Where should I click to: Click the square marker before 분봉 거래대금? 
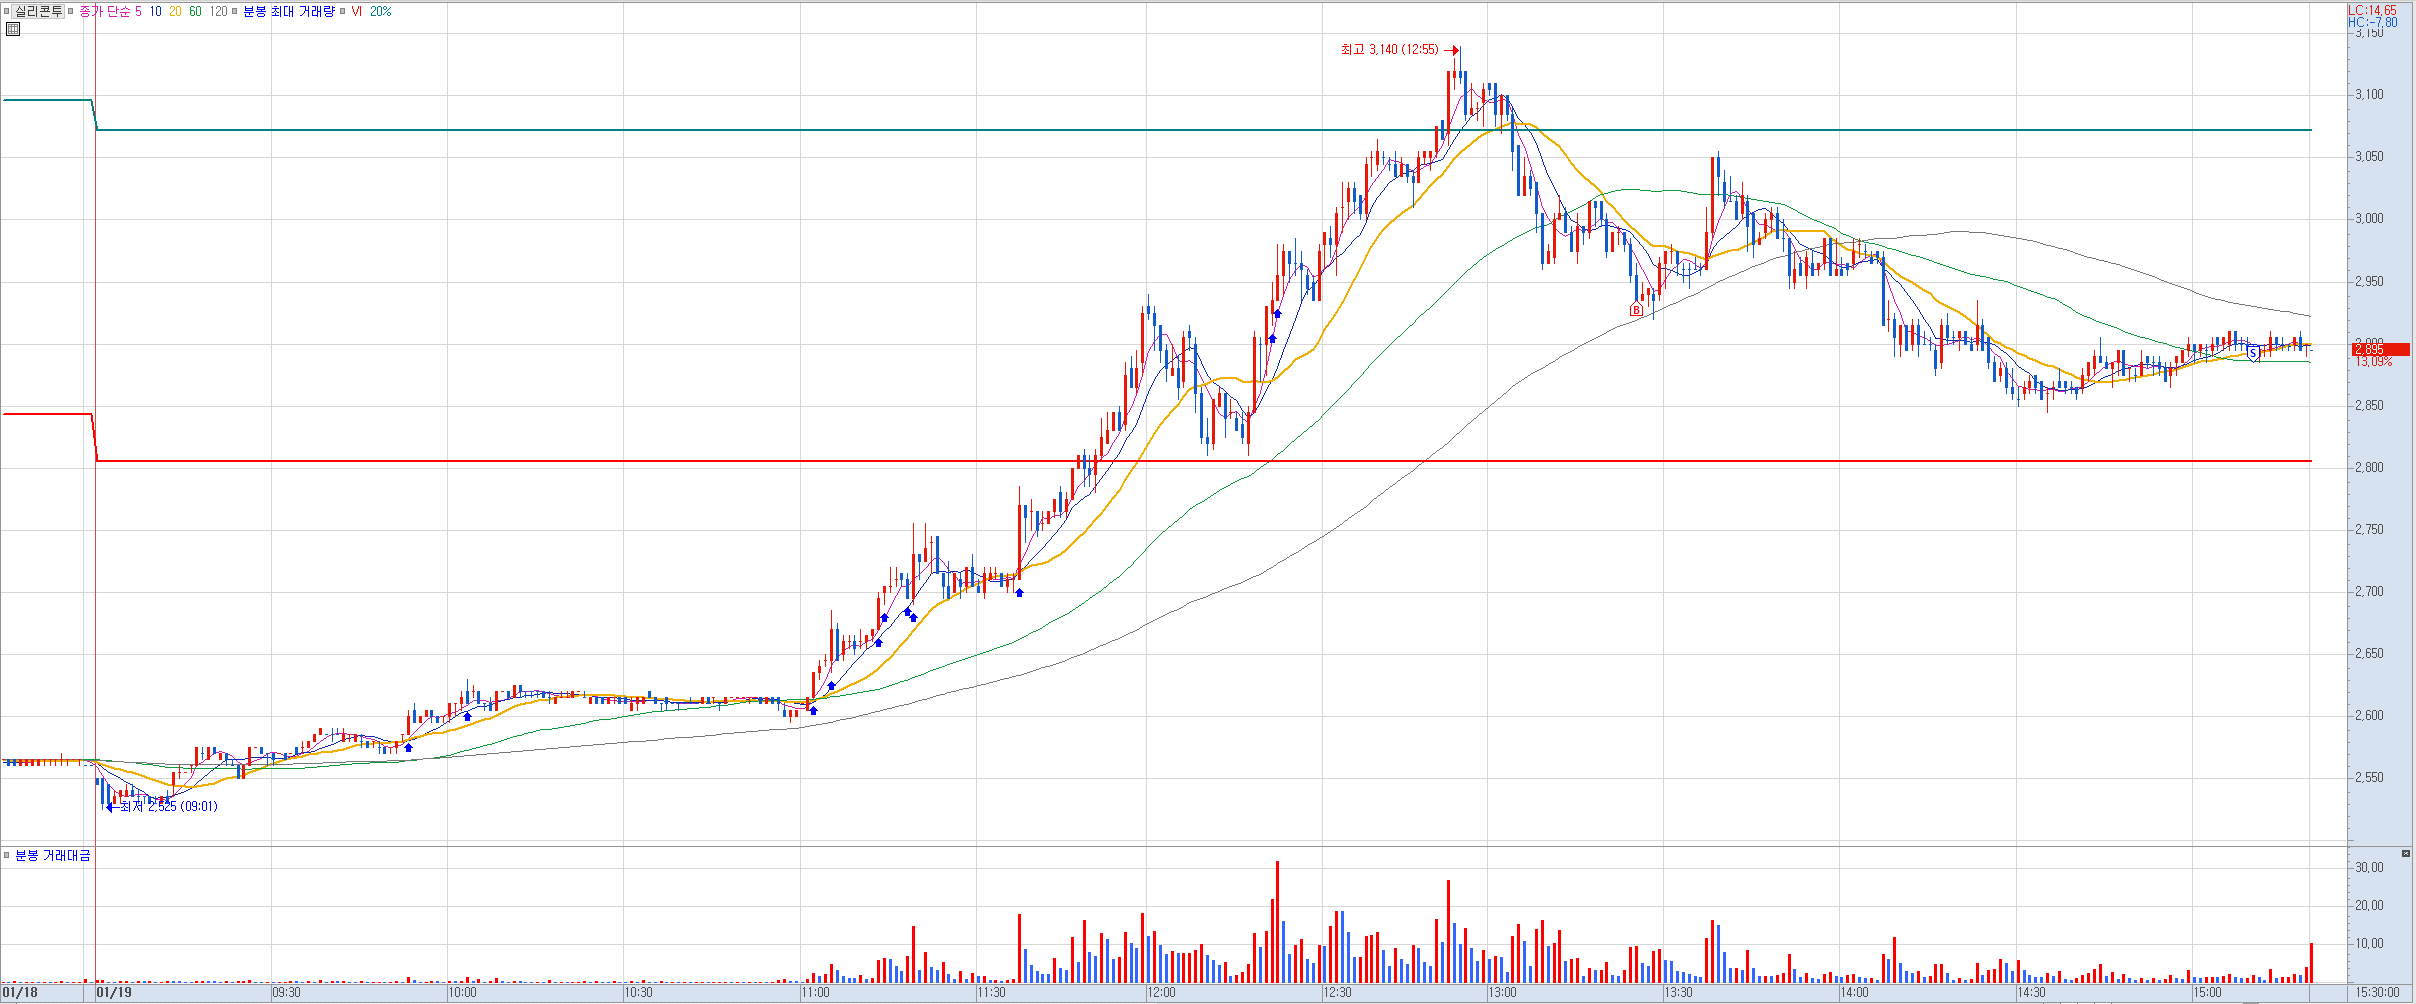pyautogui.click(x=6, y=855)
